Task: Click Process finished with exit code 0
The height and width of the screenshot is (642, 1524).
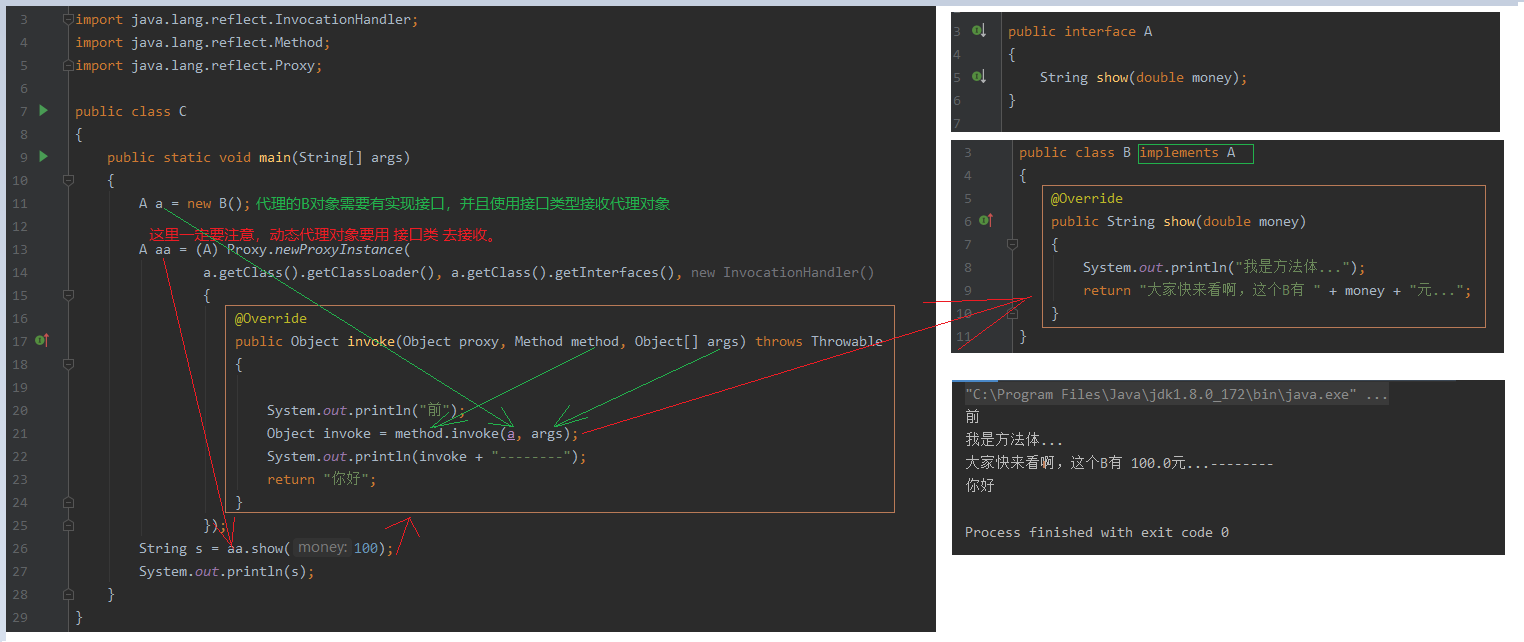Action: click(x=1097, y=532)
